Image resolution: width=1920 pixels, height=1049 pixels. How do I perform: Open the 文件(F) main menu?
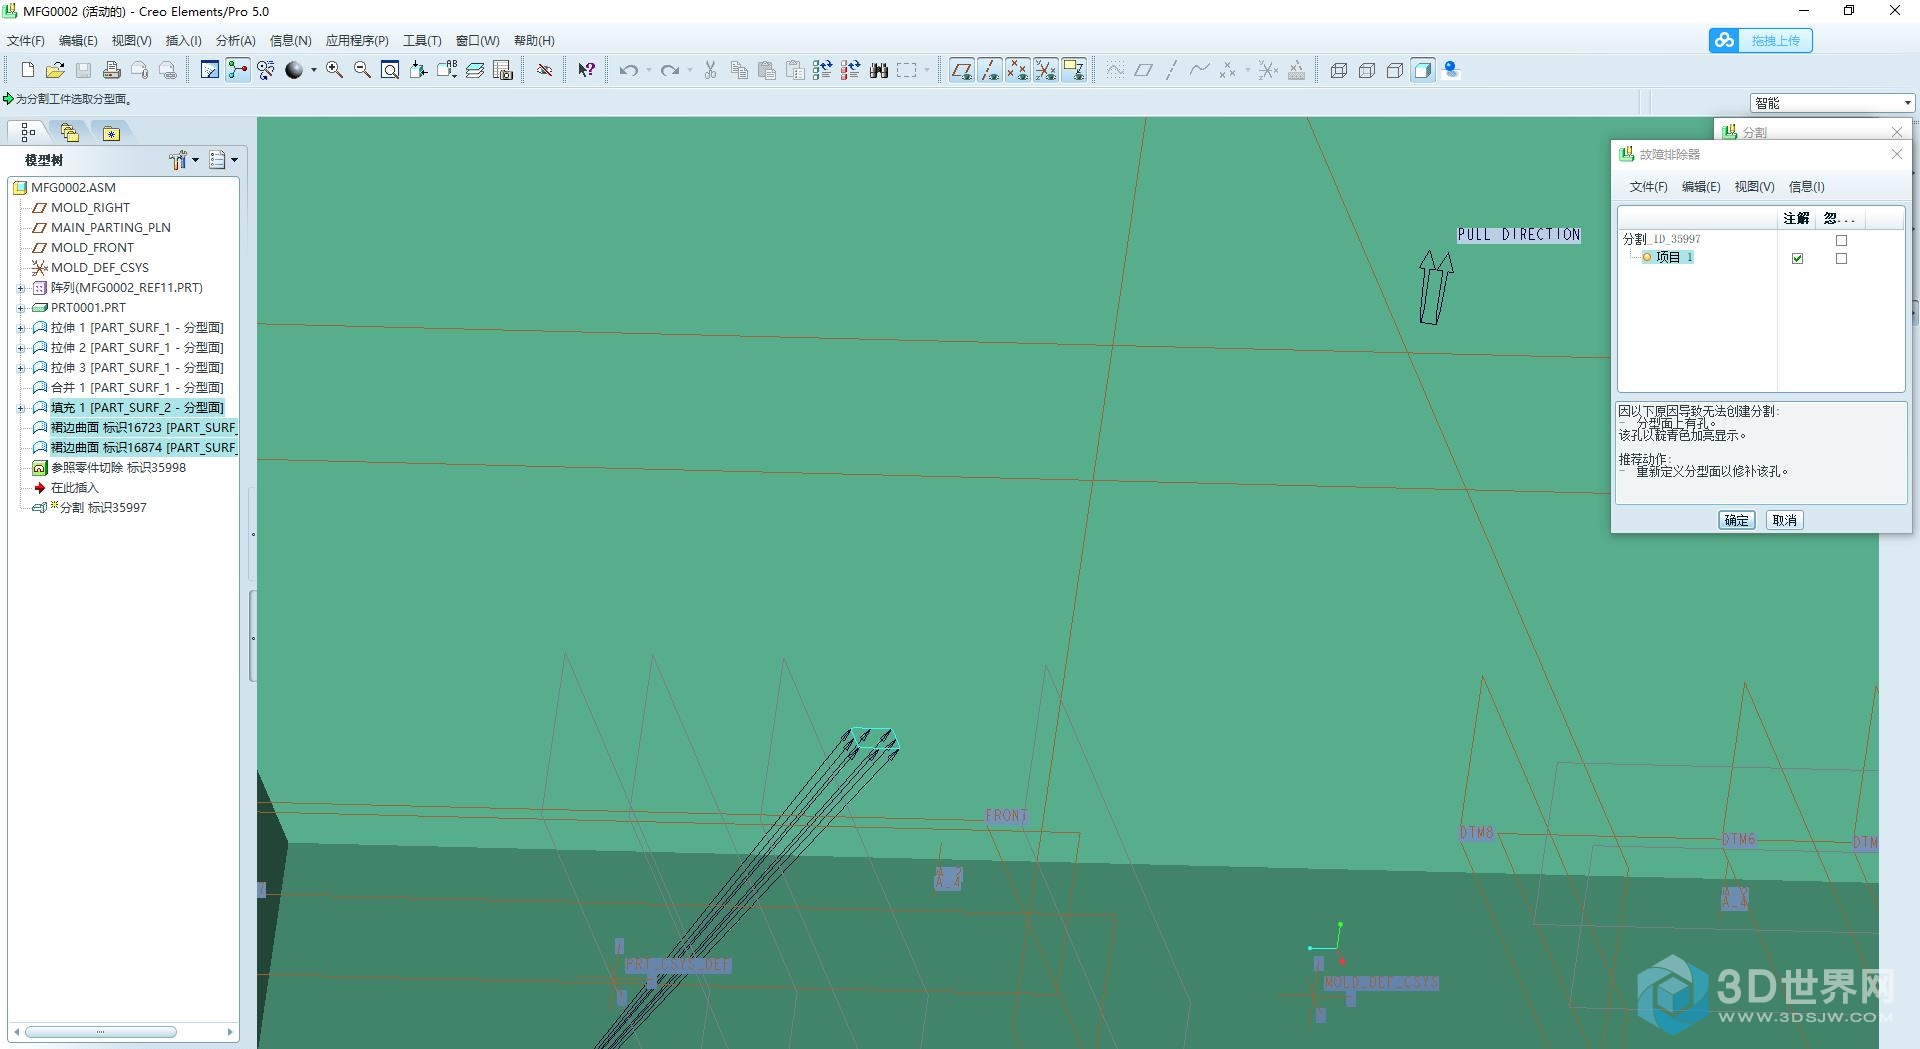click(x=26, y=41)
